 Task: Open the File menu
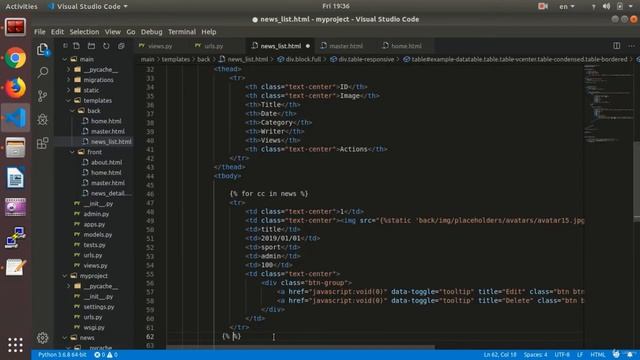point(40,32)
